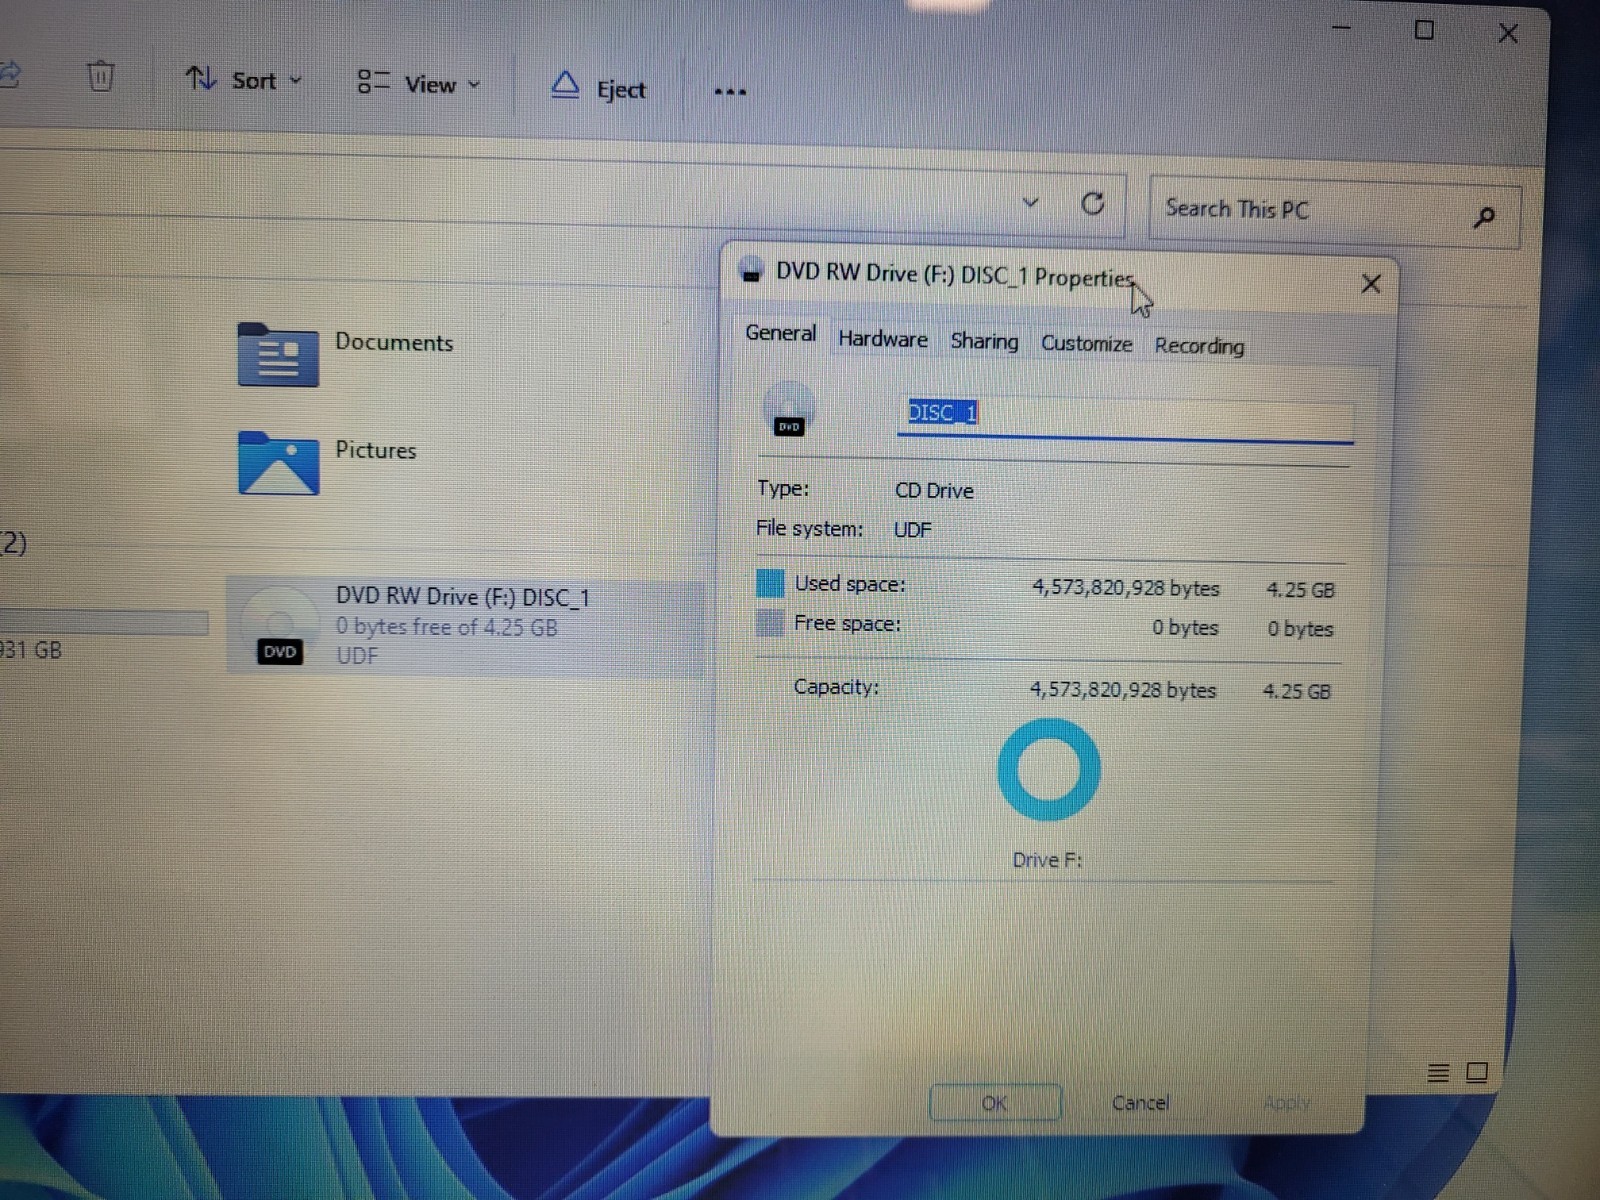The width and height of the screenshot is (1600, 1200).
Task: Click the search magnifier icon
Action: (1484, 216)
